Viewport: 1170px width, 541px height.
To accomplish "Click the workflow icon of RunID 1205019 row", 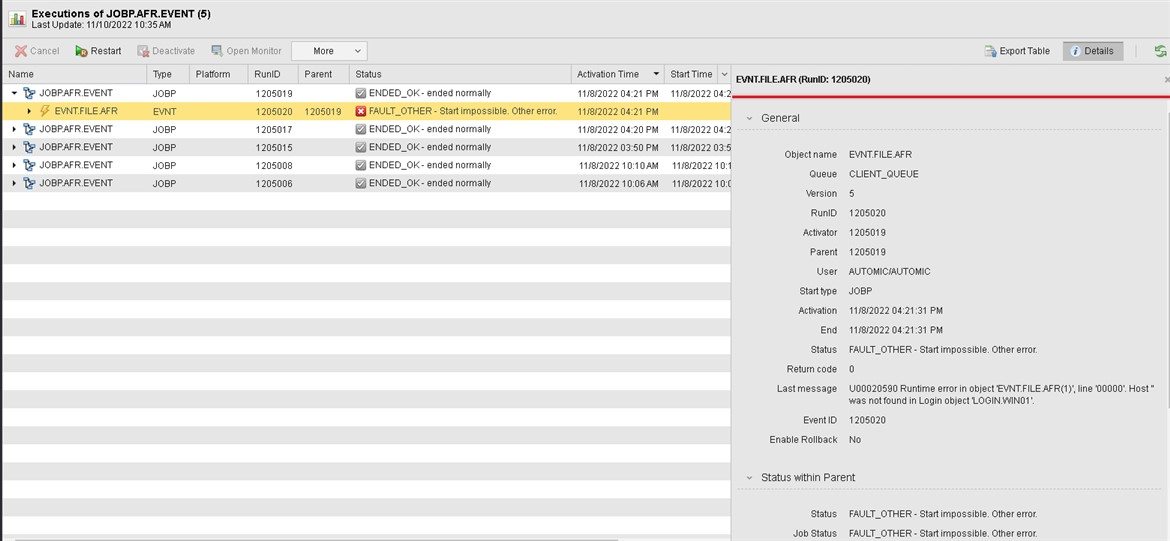I will click(x=29, y=93).
